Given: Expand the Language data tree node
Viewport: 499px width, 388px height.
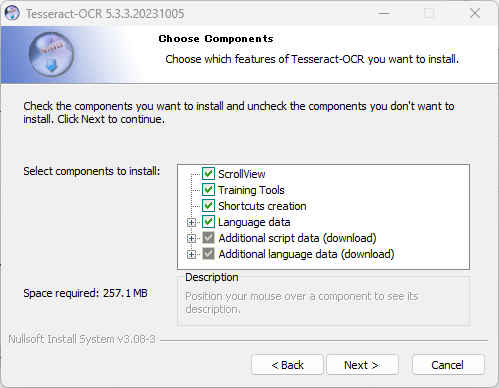Looking at the screenshot, I should [191, 222].
